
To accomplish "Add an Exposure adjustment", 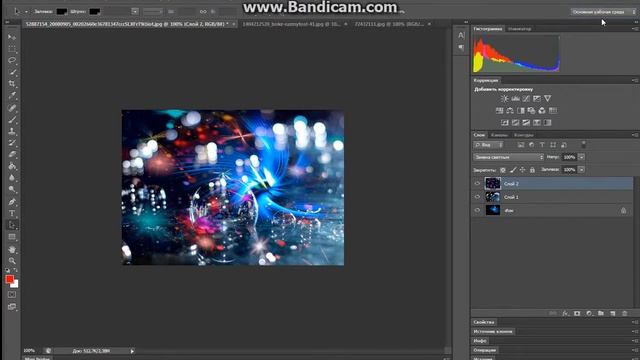I will [x=537, y=99].
